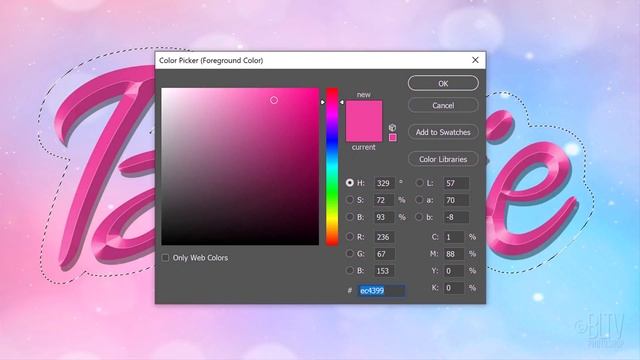640x360 pixels.
Task: Click the G value field 67
Action: click(x=384, y=254)
